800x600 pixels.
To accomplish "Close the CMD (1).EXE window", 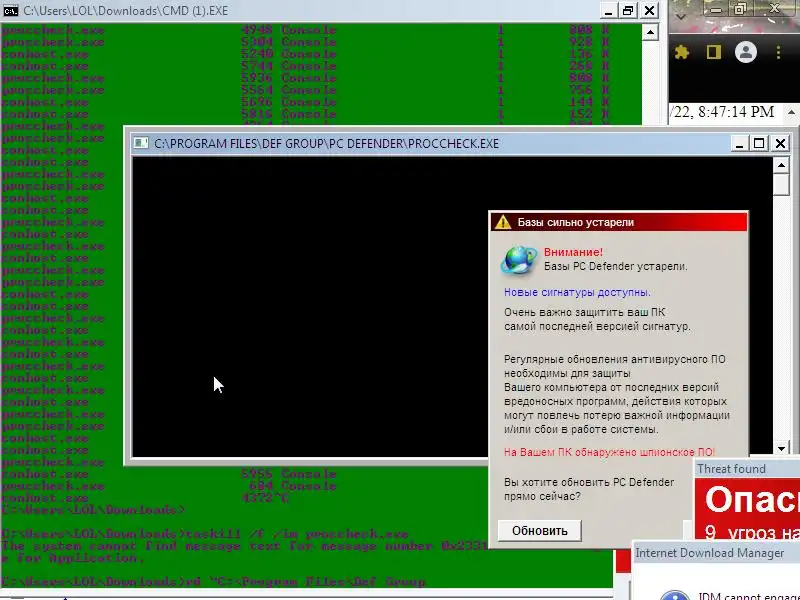I will (649, 11).
